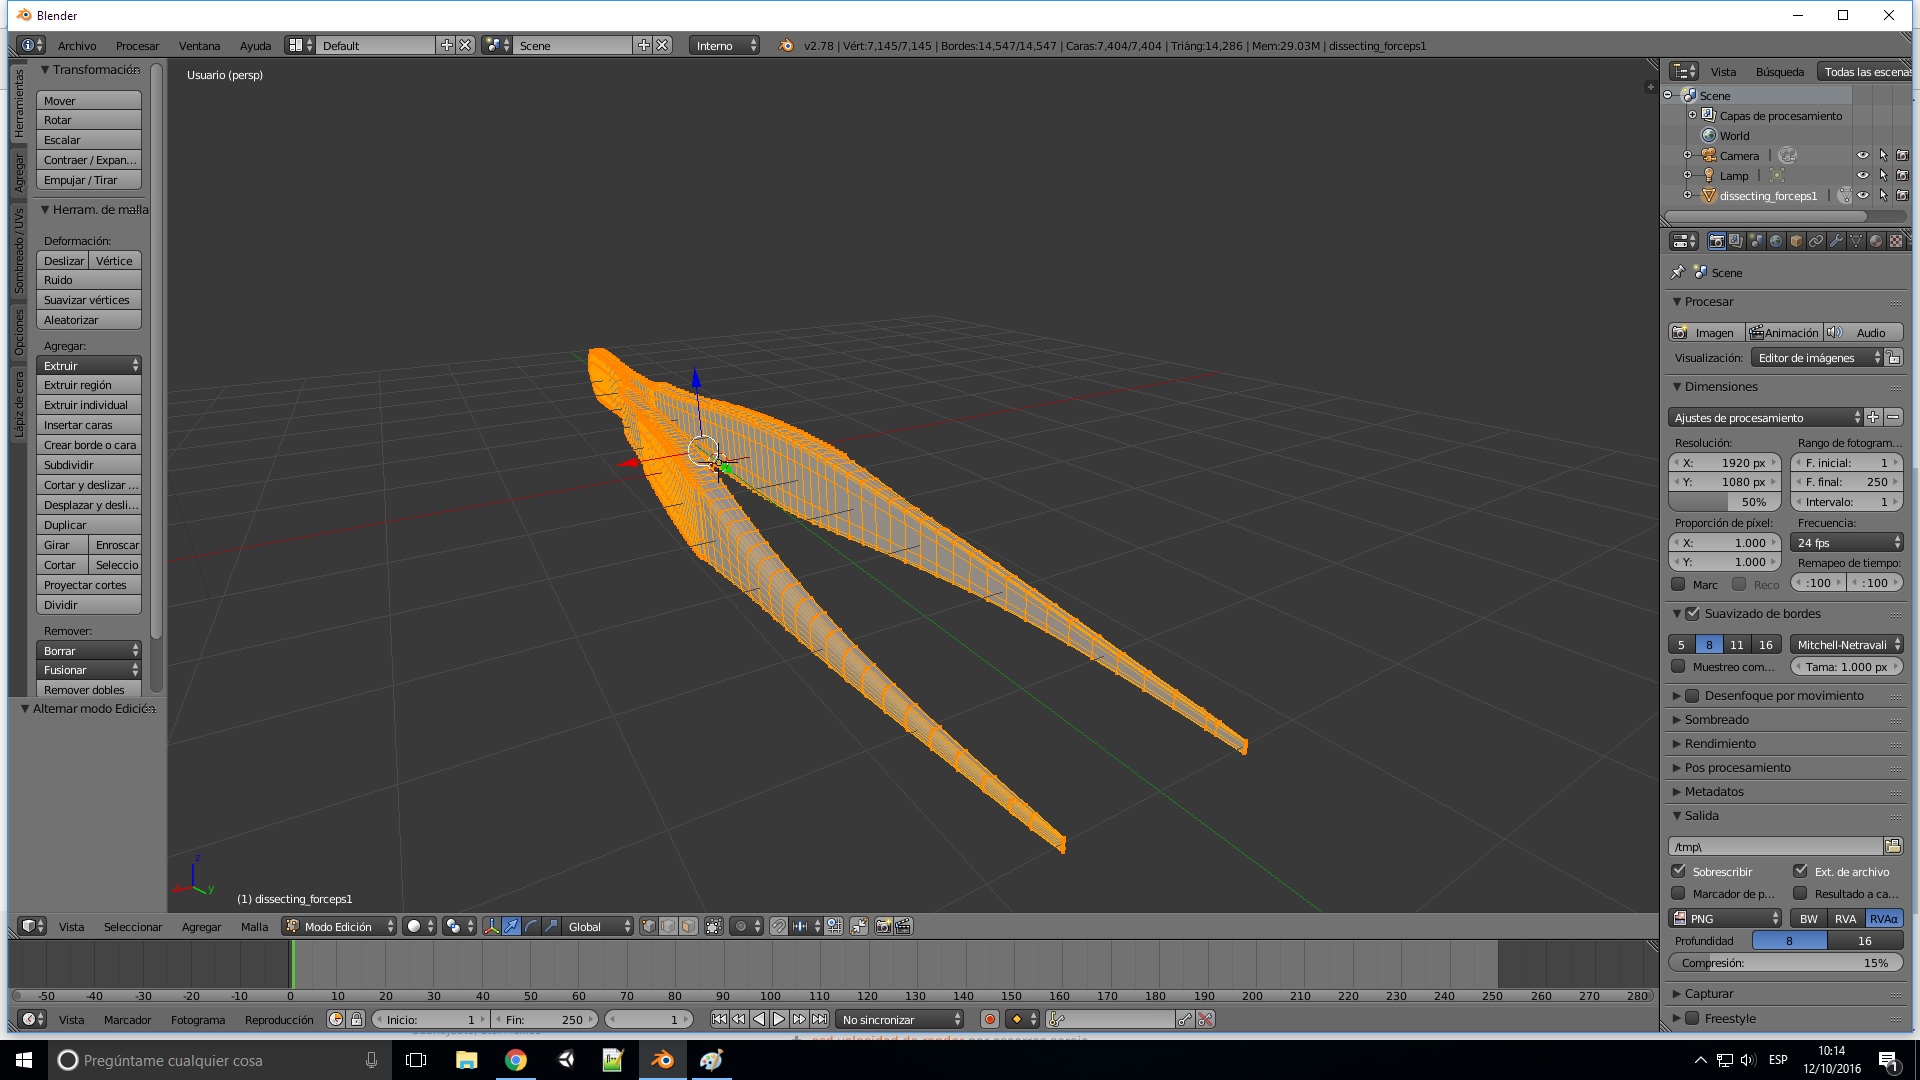1920x1080 pixels.
Task: Select face selection mode cube icon
Action: [x=688, y=926]
